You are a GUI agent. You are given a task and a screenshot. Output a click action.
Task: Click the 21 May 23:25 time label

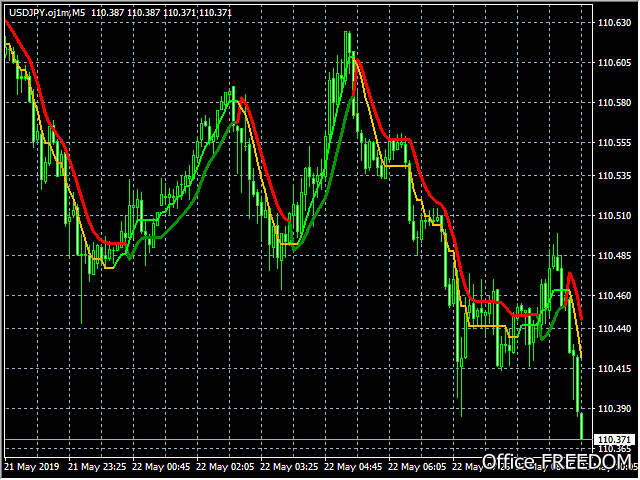point(97,467)
